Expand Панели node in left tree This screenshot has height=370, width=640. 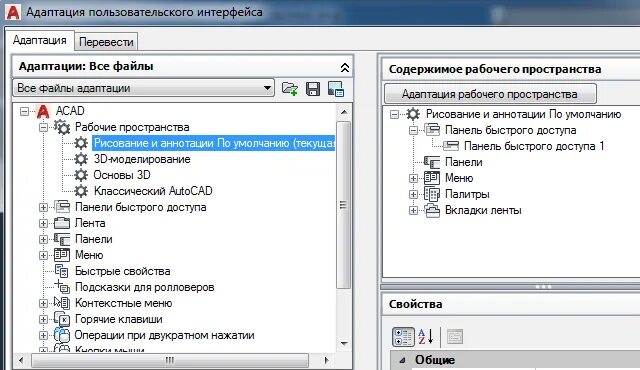pyautogui.click(x=43, y=239)
